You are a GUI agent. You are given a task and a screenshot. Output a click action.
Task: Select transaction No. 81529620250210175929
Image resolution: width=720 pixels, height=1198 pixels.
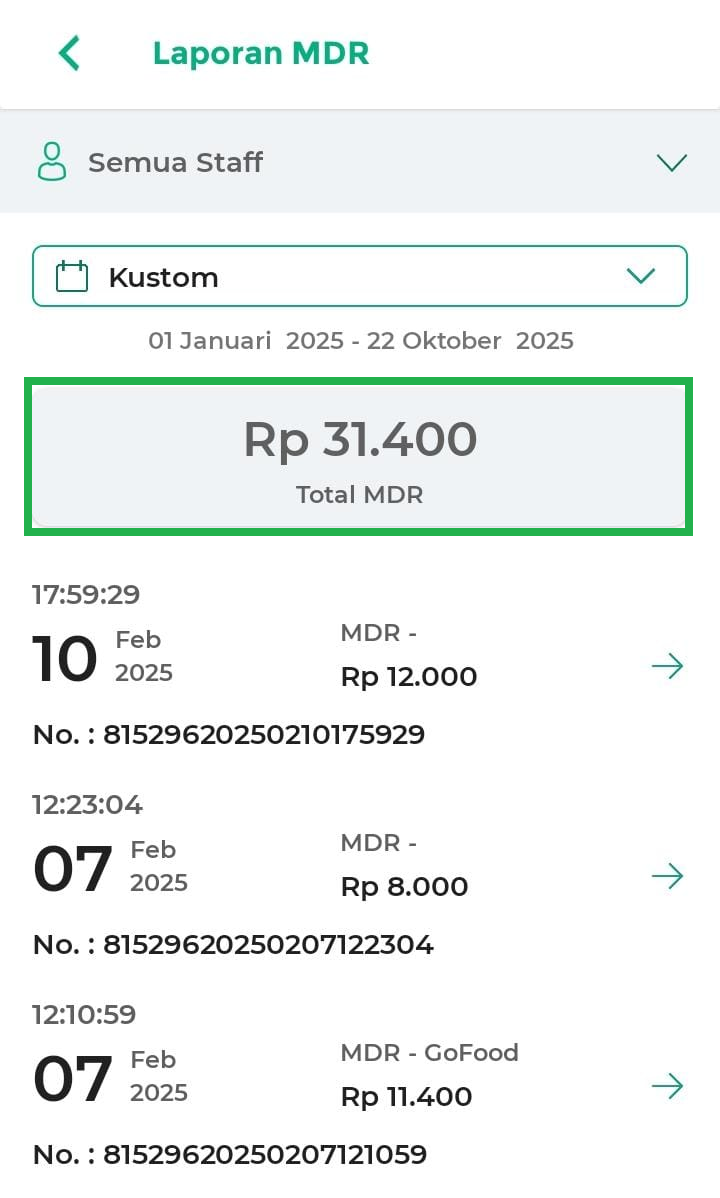click(x=229, y=735)
